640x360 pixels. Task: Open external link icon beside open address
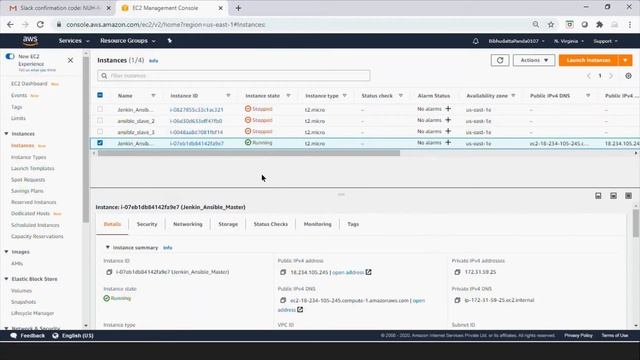coord(369,272)
